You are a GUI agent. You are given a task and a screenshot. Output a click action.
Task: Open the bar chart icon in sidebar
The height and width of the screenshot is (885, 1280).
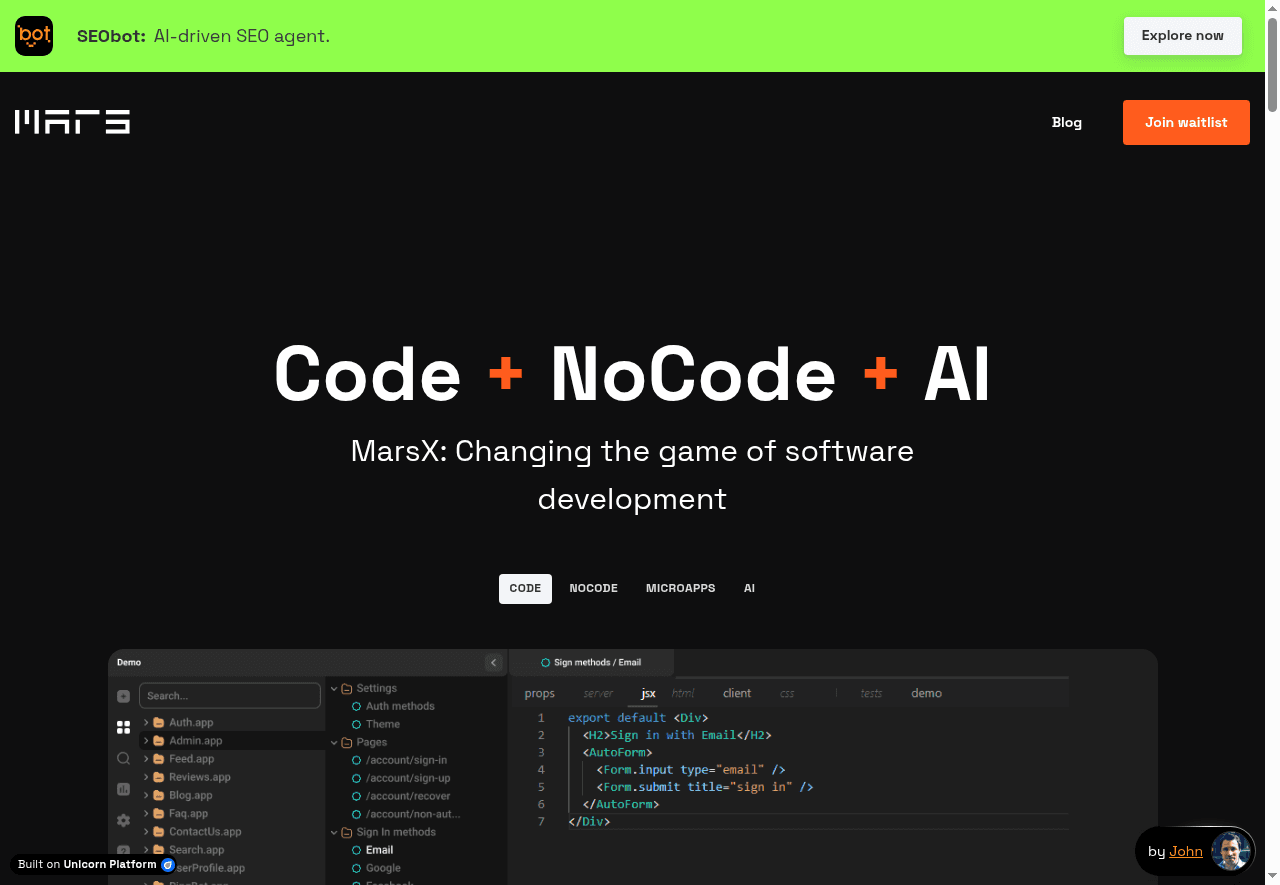click(123, 789)
